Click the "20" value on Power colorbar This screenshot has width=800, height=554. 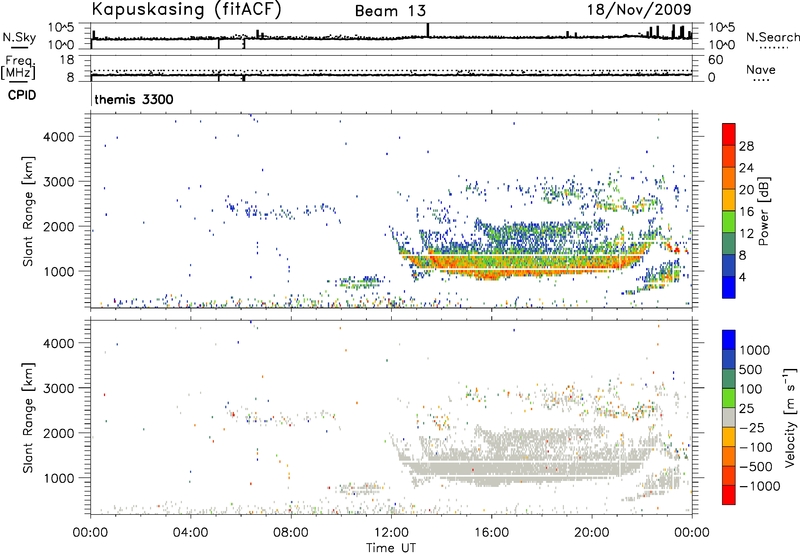[x=746, y=190]
